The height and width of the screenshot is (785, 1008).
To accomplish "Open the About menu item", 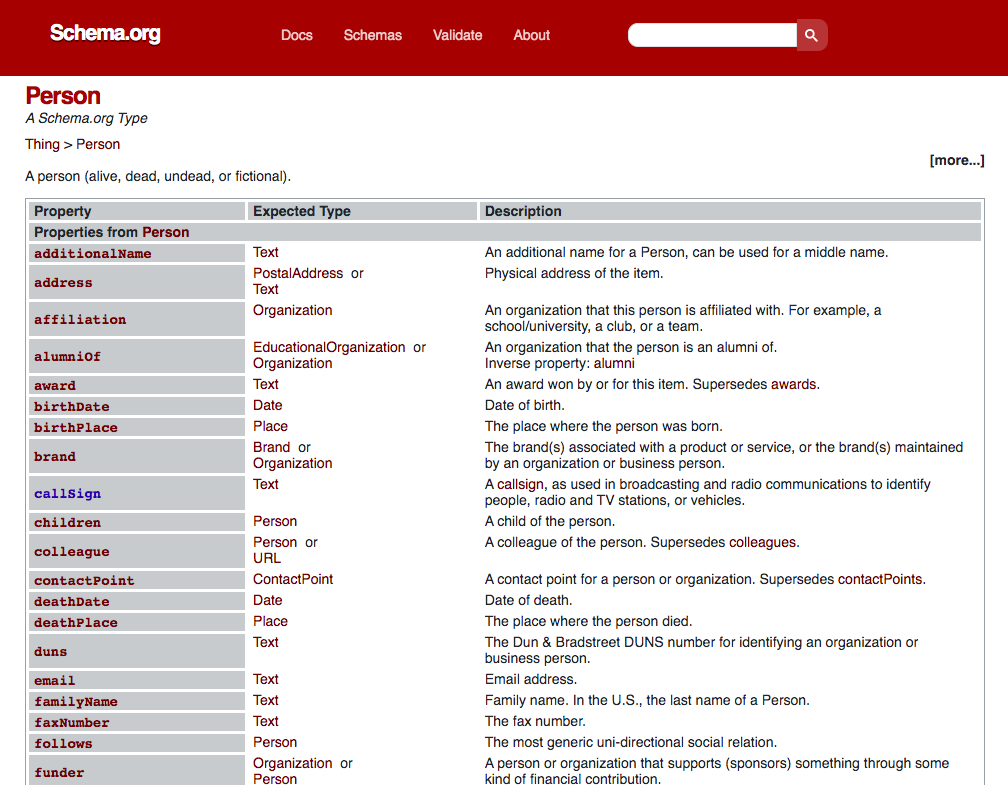I will pyautogui.click(x=531, y=35).
